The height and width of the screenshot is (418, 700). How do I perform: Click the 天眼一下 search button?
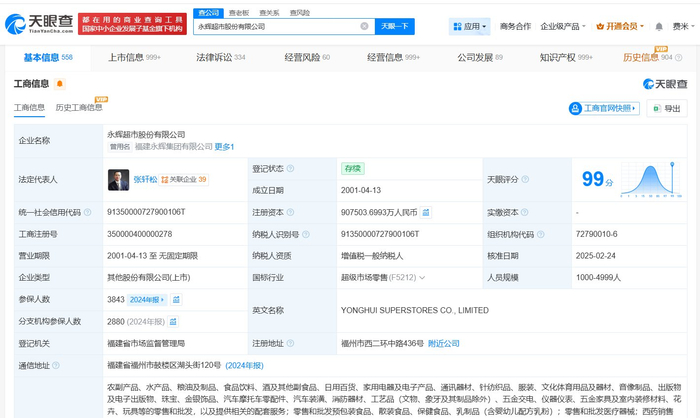[394, 26]
